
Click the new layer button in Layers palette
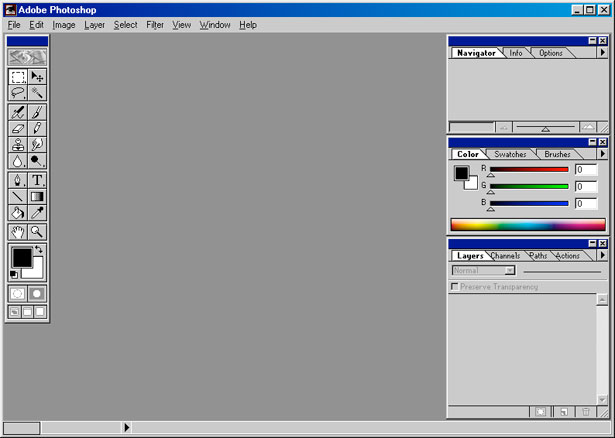coord(563,411)
